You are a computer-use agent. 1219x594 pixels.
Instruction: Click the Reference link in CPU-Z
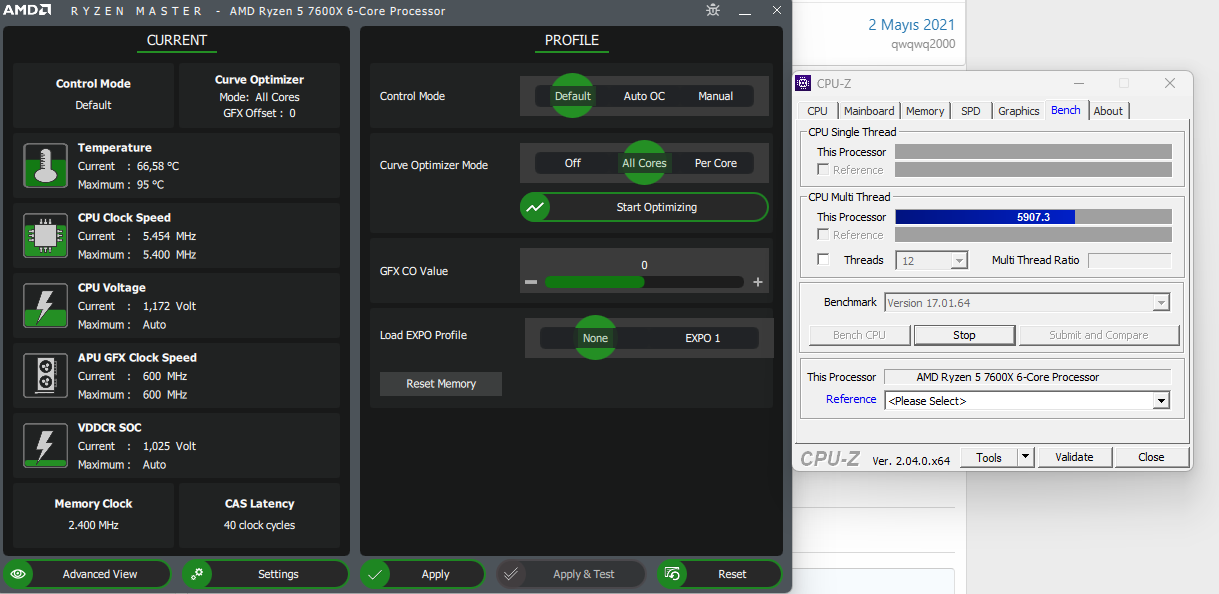click(x=851, y=399)
